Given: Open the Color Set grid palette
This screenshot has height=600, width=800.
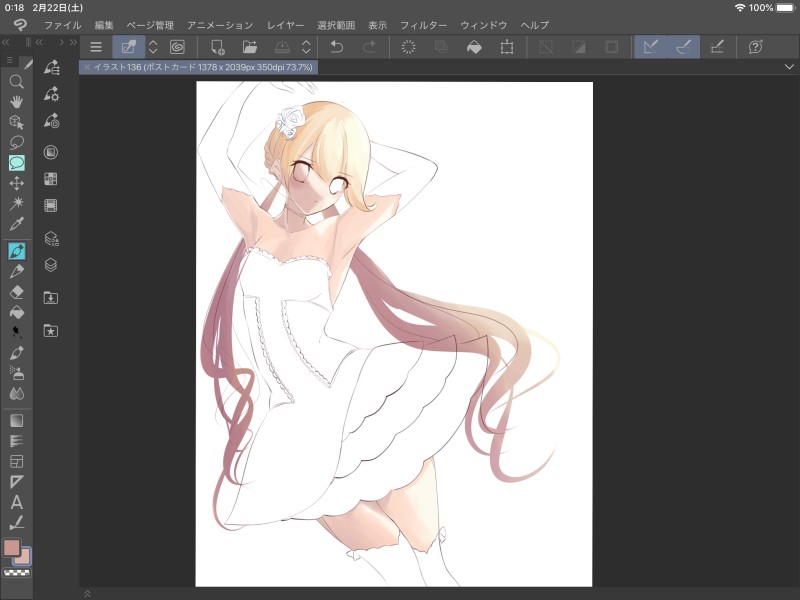Looking at the screenshot, I should coord(51,179).
